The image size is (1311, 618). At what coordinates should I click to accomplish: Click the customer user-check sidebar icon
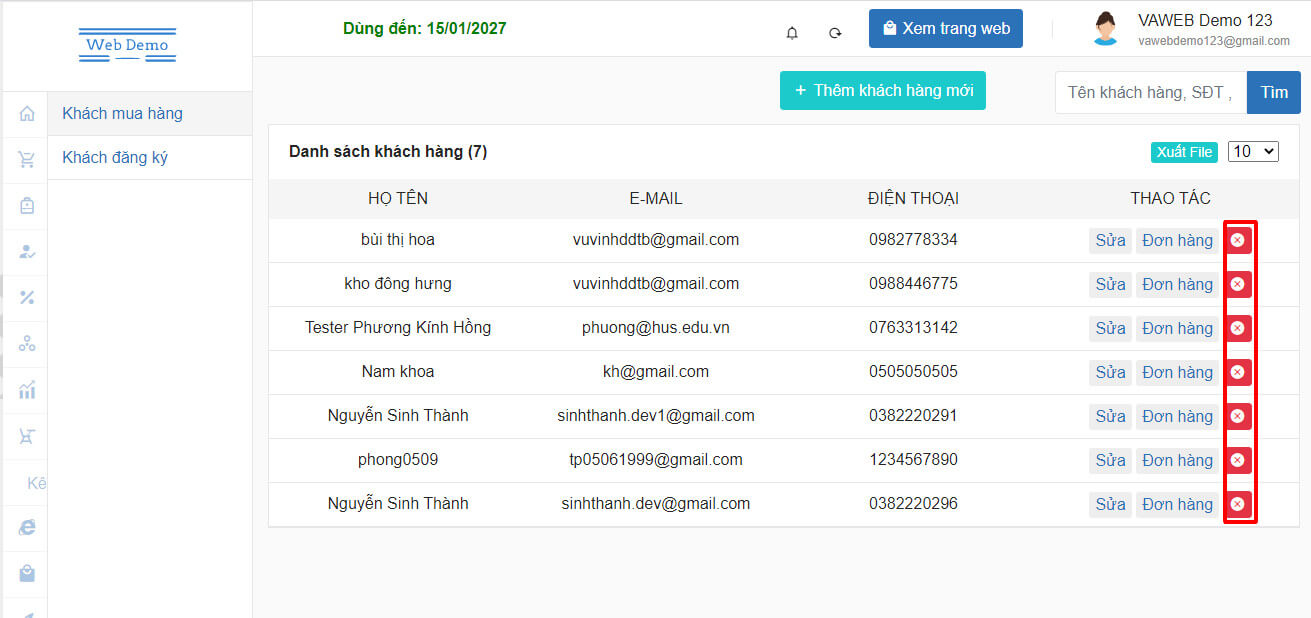tap(27, 251)
